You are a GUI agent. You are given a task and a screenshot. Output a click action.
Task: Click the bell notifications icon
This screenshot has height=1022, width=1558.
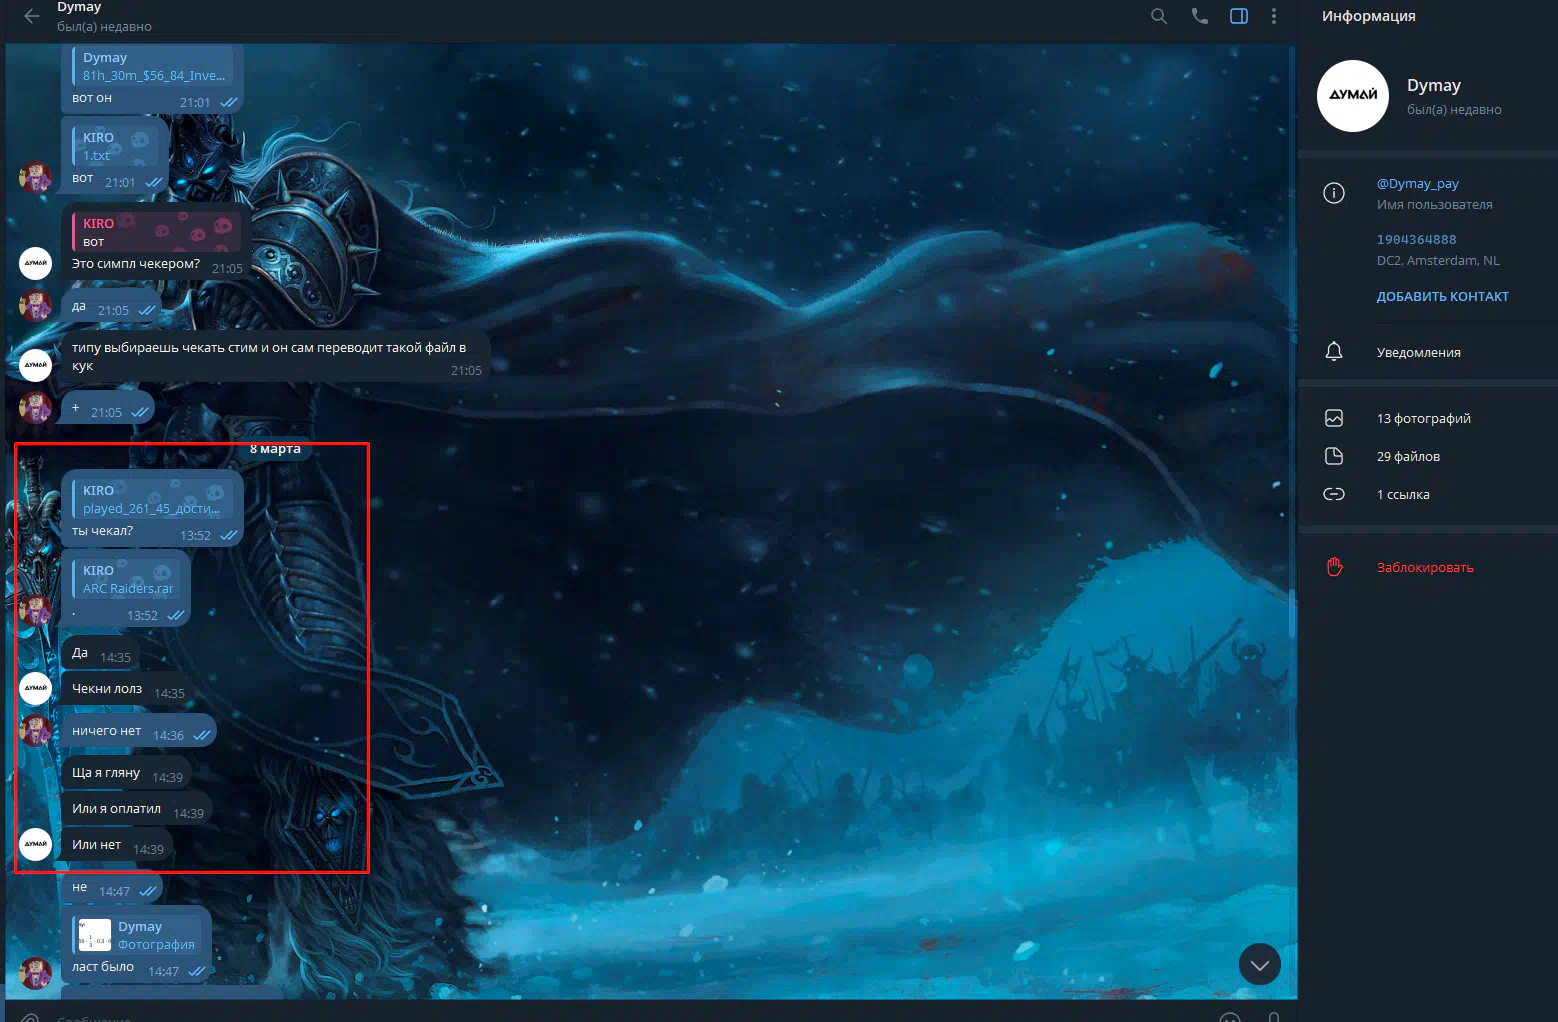tap(1334, 352)
